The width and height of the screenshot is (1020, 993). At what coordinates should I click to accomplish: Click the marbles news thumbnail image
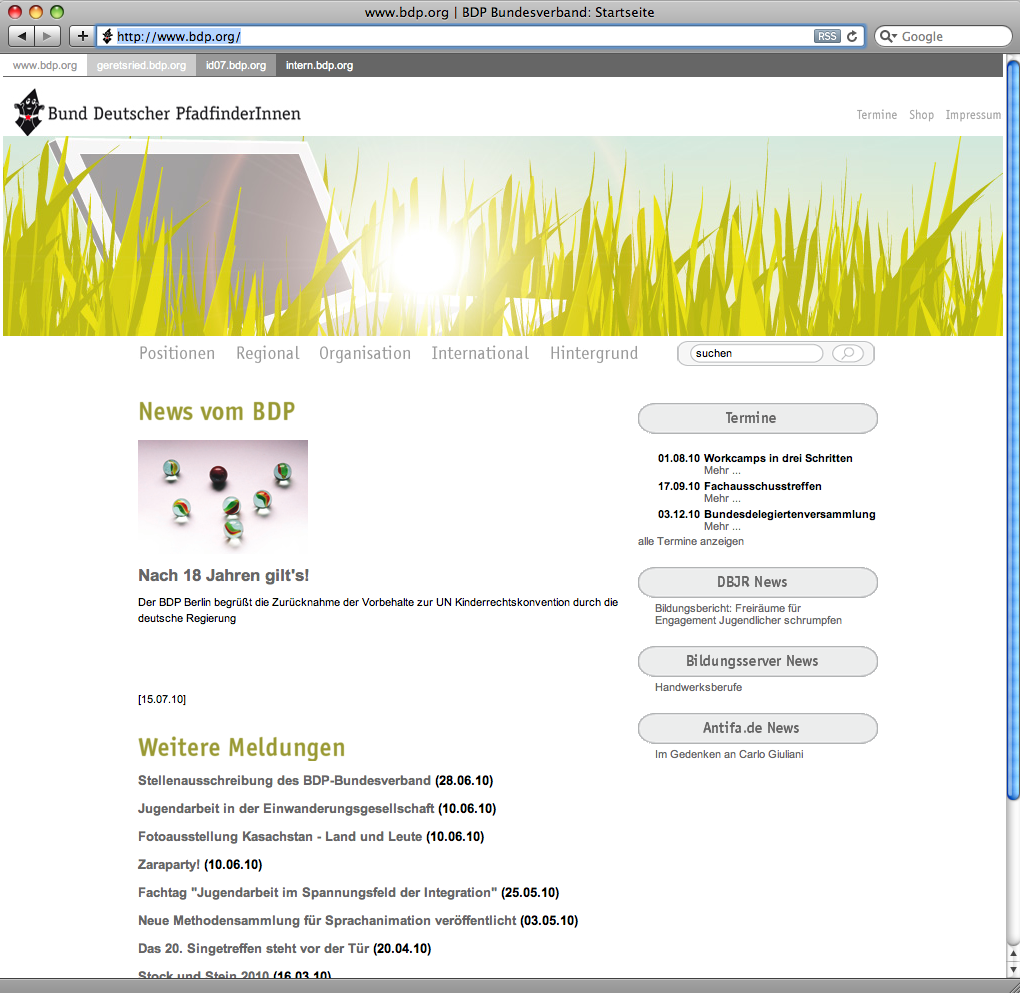[223, 496]
